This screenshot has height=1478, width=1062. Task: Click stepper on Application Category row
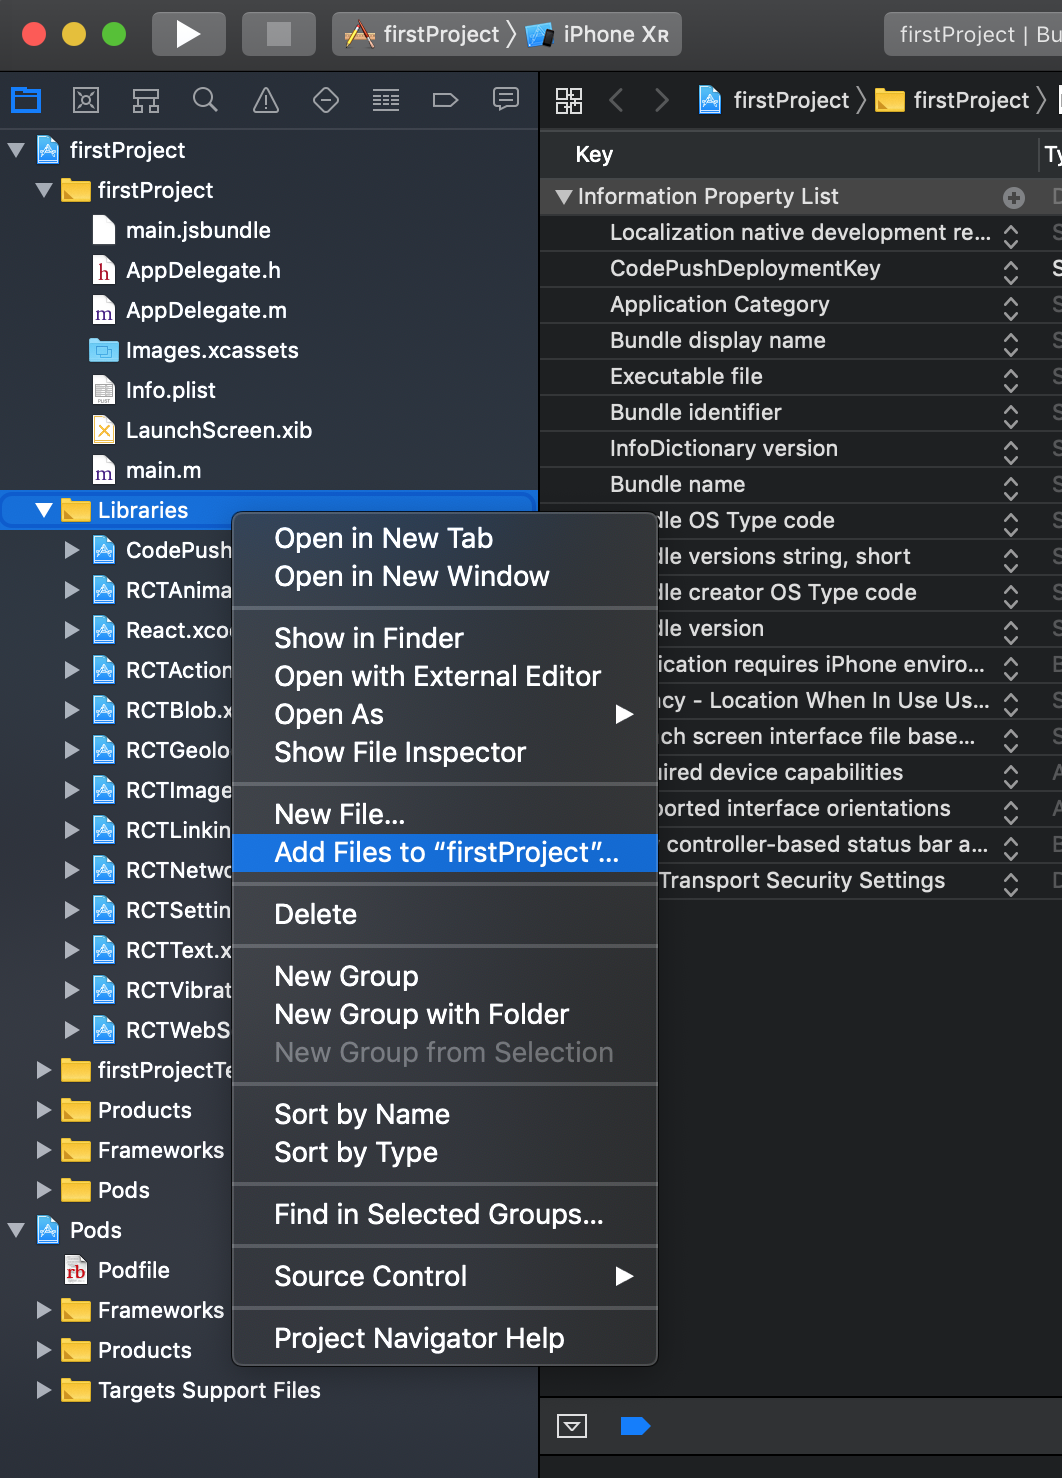[x=1011, y=307]
